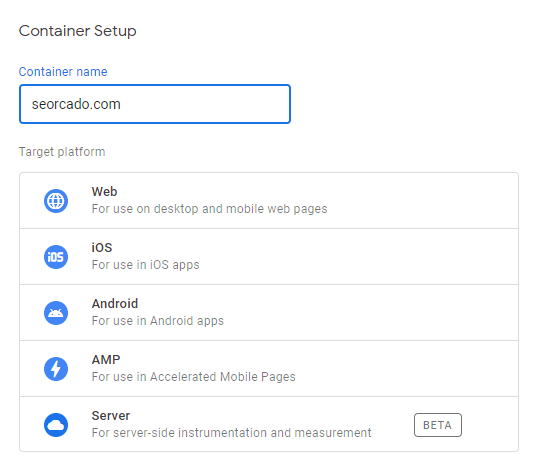
Task: Choose Server as target platform
Action: click(269, 424)
